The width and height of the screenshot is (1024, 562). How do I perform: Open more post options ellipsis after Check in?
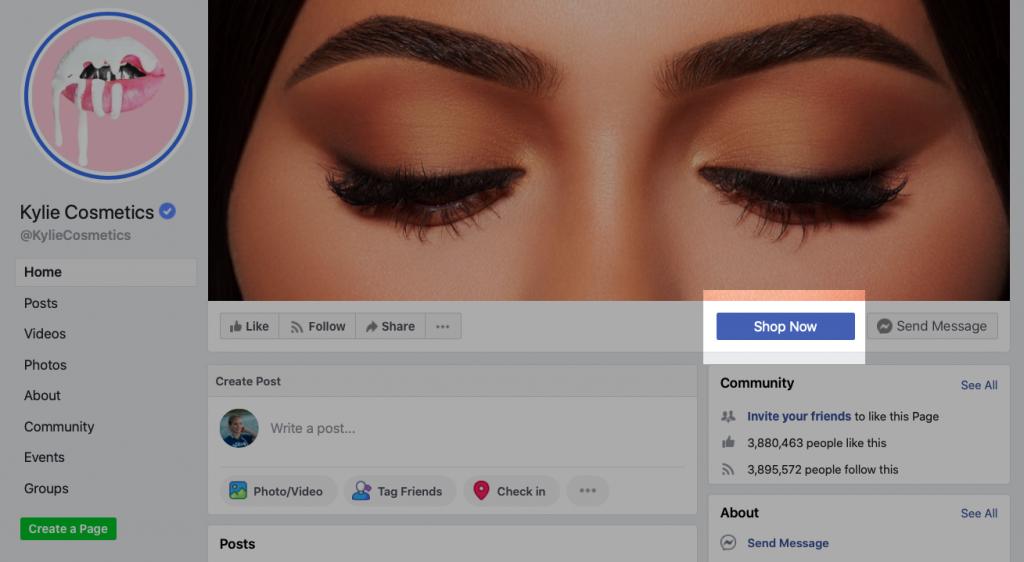(x=588, y=491)
